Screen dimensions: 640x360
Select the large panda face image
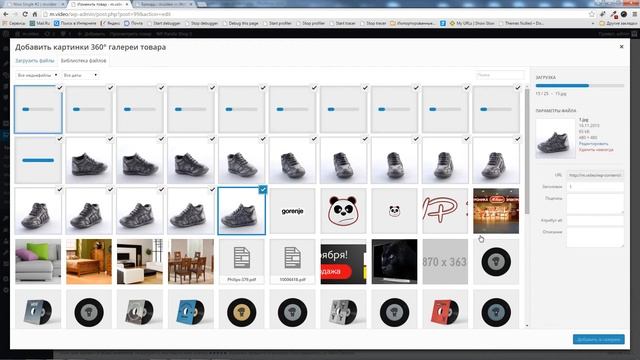point(343,211)
